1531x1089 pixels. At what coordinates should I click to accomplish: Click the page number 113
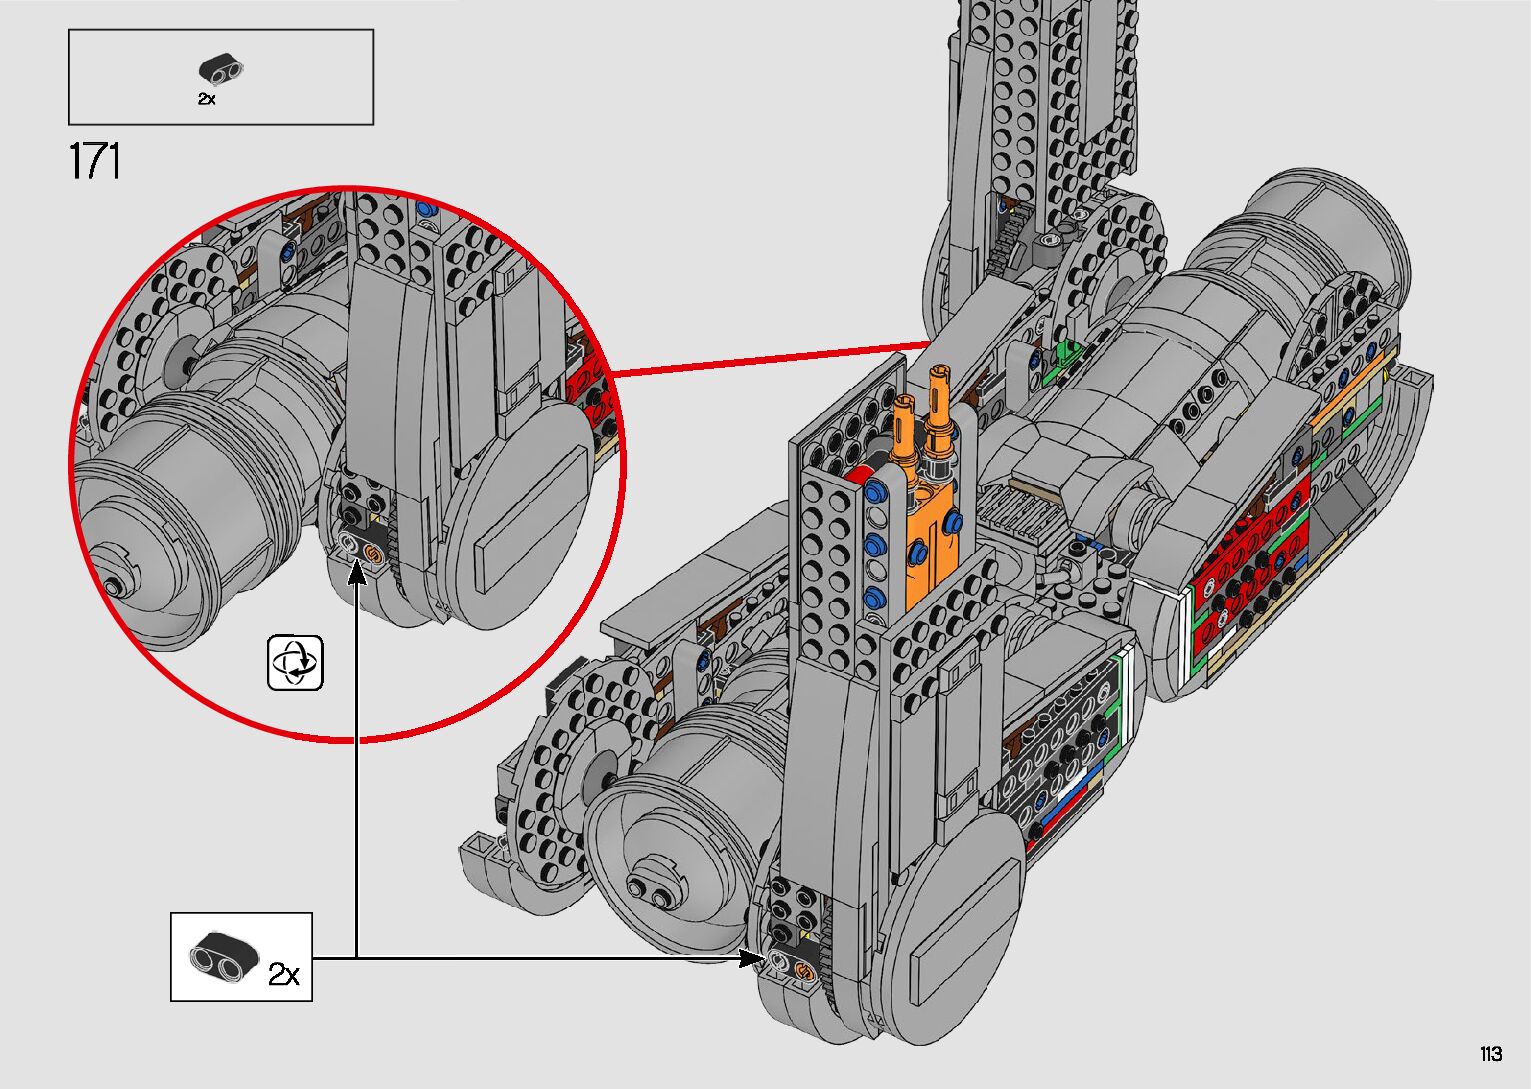tap(1491, 1054)
